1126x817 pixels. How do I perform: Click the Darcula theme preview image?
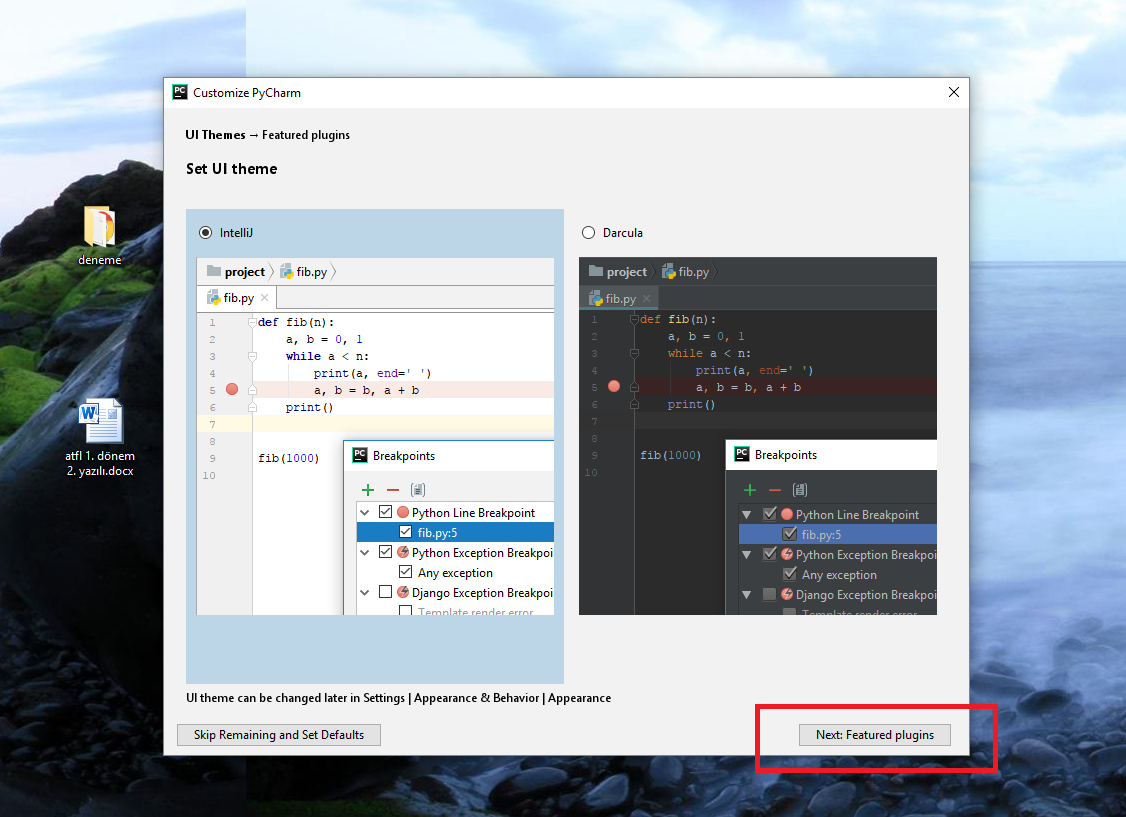(x=758, y=436)
